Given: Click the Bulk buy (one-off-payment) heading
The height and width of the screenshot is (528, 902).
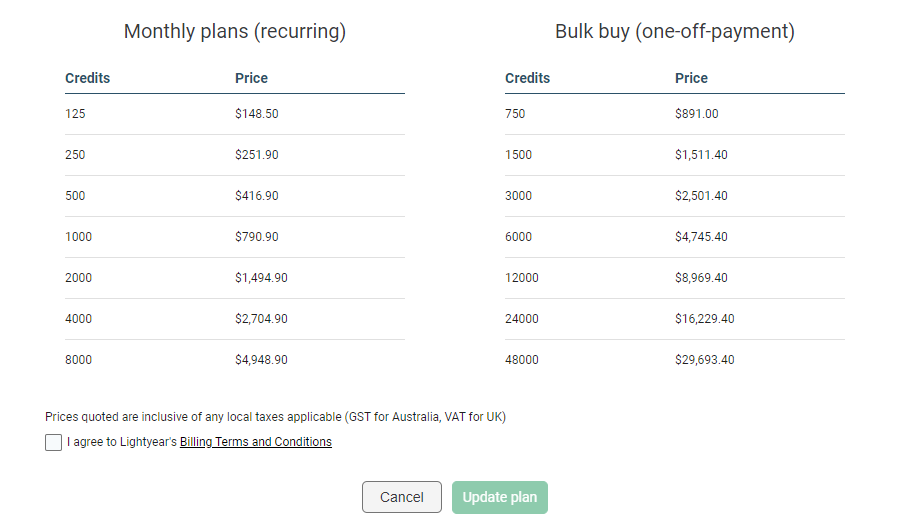Looking at the screenshot, I should click(x=675, y=32).
